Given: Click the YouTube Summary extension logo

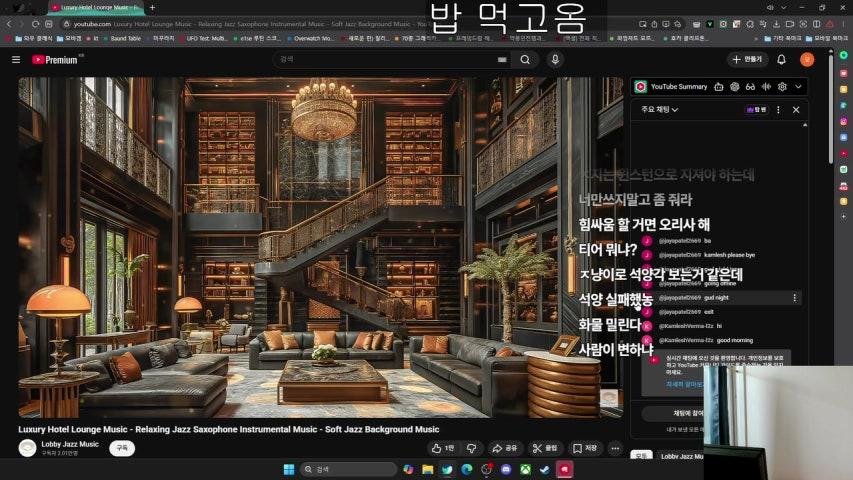Looking at the screenshot, I should (x=641, y=87).
